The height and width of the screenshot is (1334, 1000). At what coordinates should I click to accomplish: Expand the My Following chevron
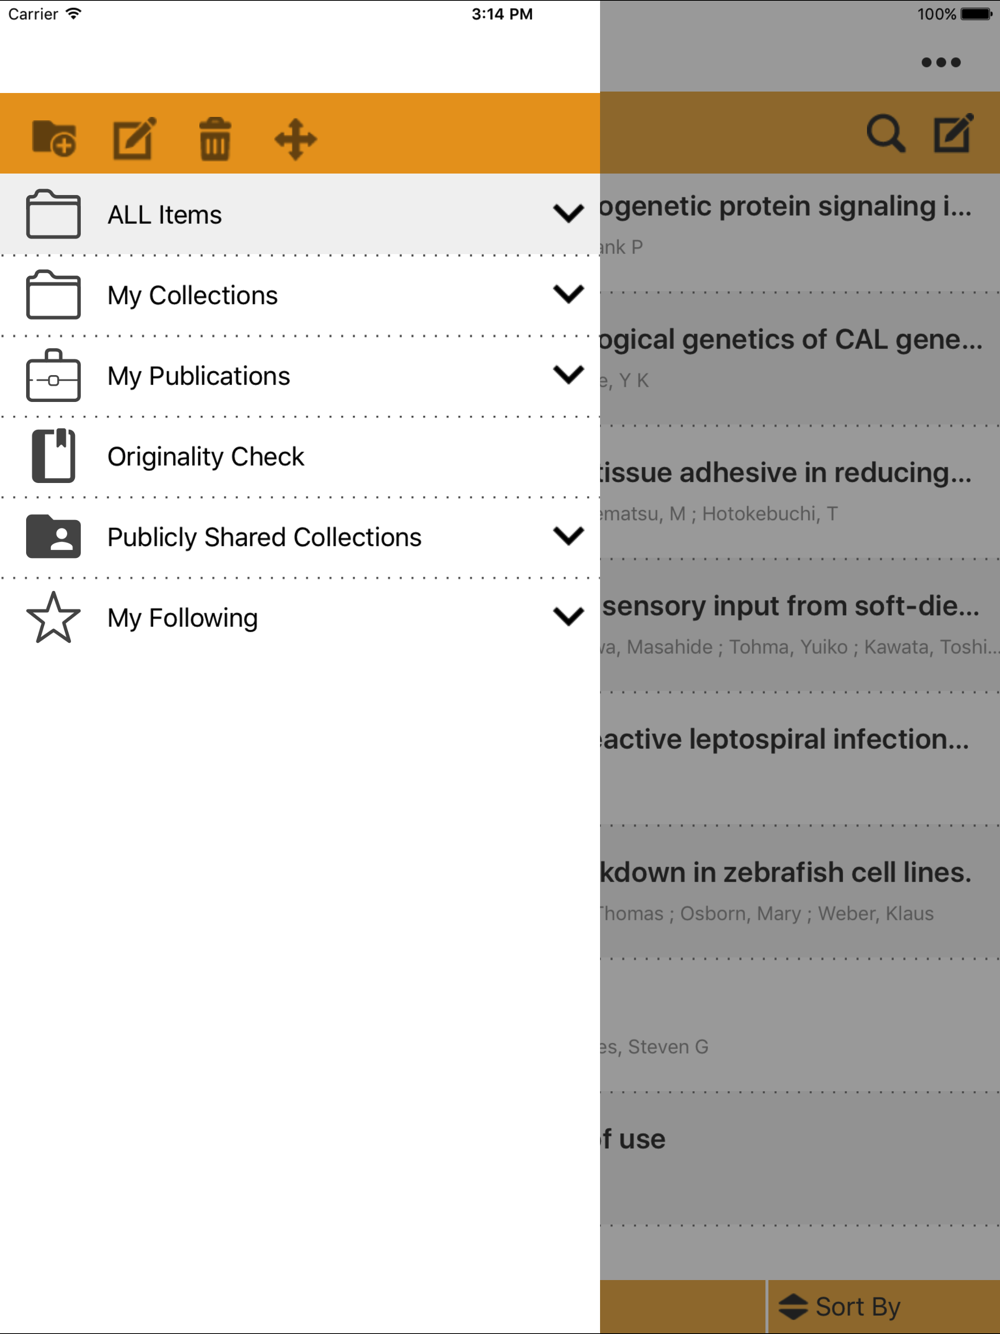568,617
